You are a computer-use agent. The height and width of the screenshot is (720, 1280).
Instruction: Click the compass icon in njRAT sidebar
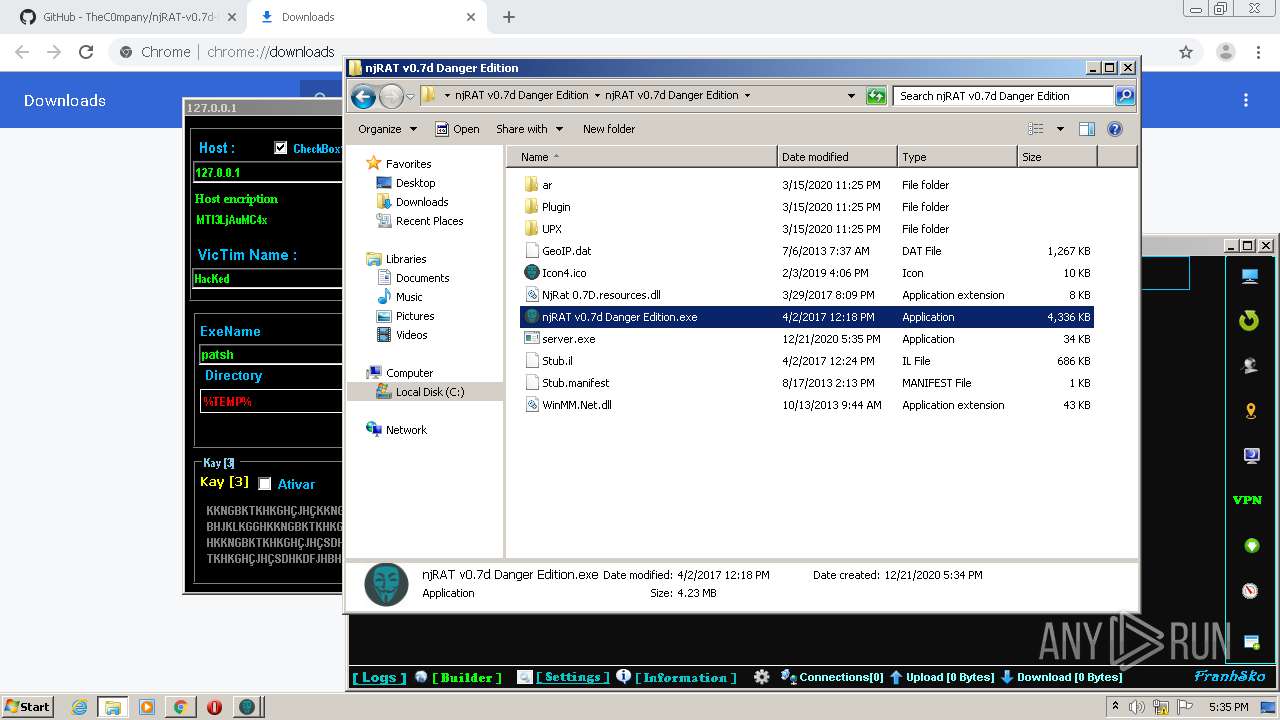click(x=1250, y=591)
